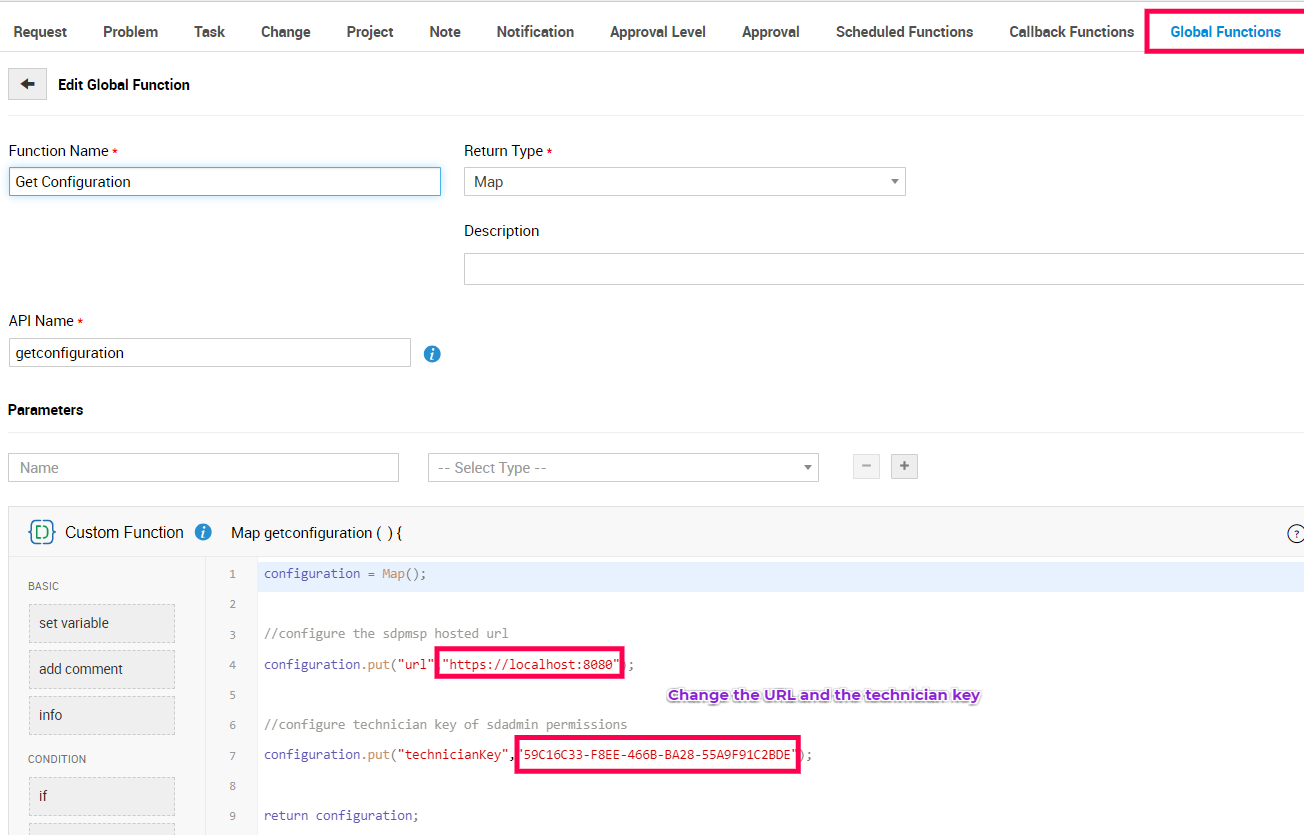Viewport: 1304px width, 835px height.
Task: Select the Callback Functions tab
Action: [1071, 32]
